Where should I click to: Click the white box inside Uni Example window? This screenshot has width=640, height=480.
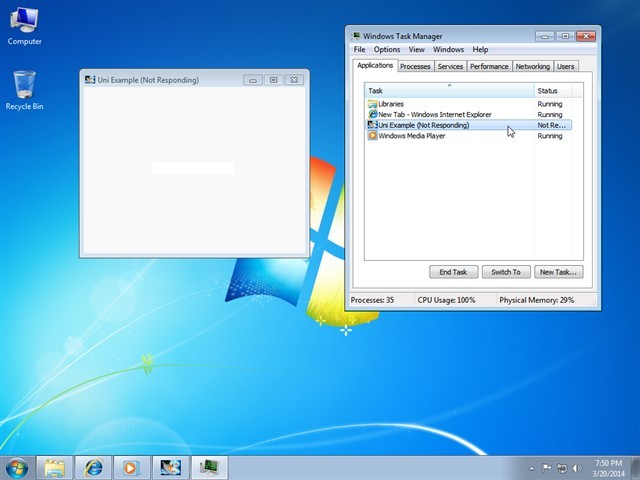[193, 168]
